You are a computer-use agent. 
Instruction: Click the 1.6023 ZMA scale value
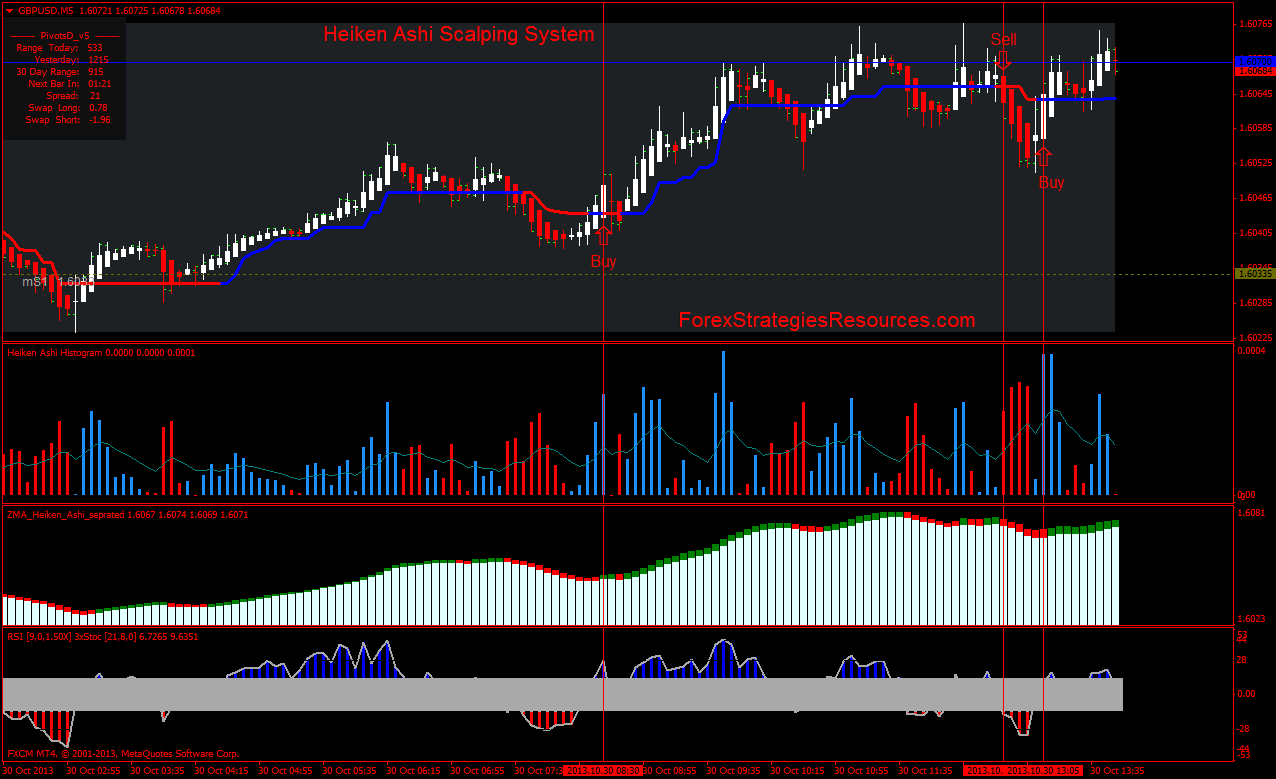click(1251, 619)
